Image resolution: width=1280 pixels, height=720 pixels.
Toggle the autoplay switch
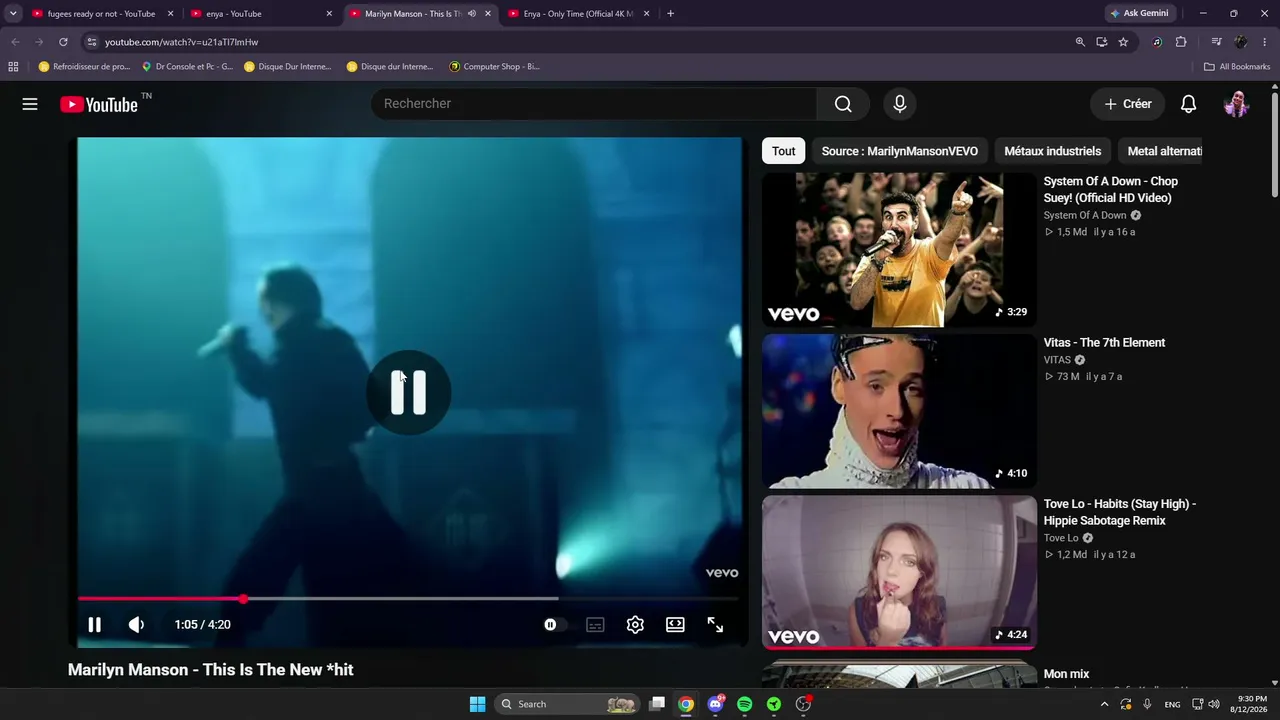point(553,625)
